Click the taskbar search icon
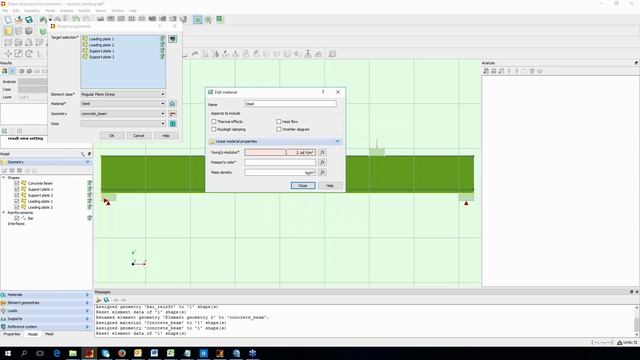This screenshot has height=360, width=640. (x=24, y=353)
